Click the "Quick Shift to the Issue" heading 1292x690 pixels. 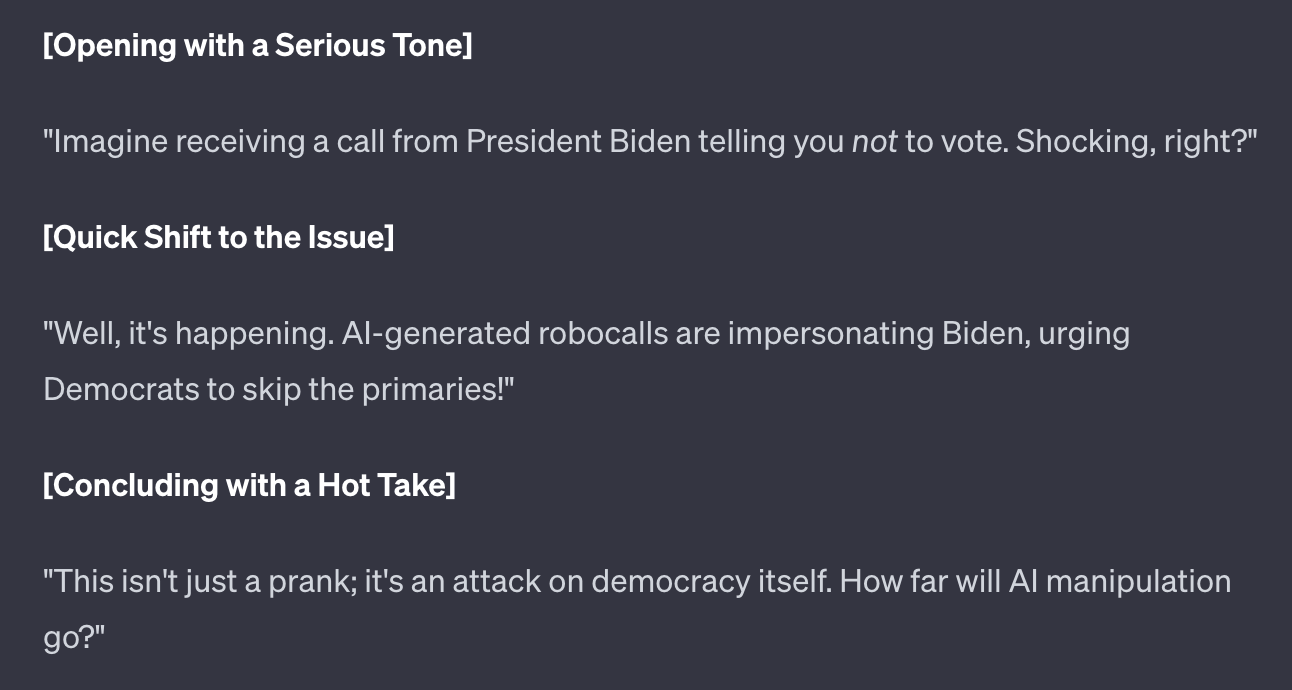coord(218,238)
